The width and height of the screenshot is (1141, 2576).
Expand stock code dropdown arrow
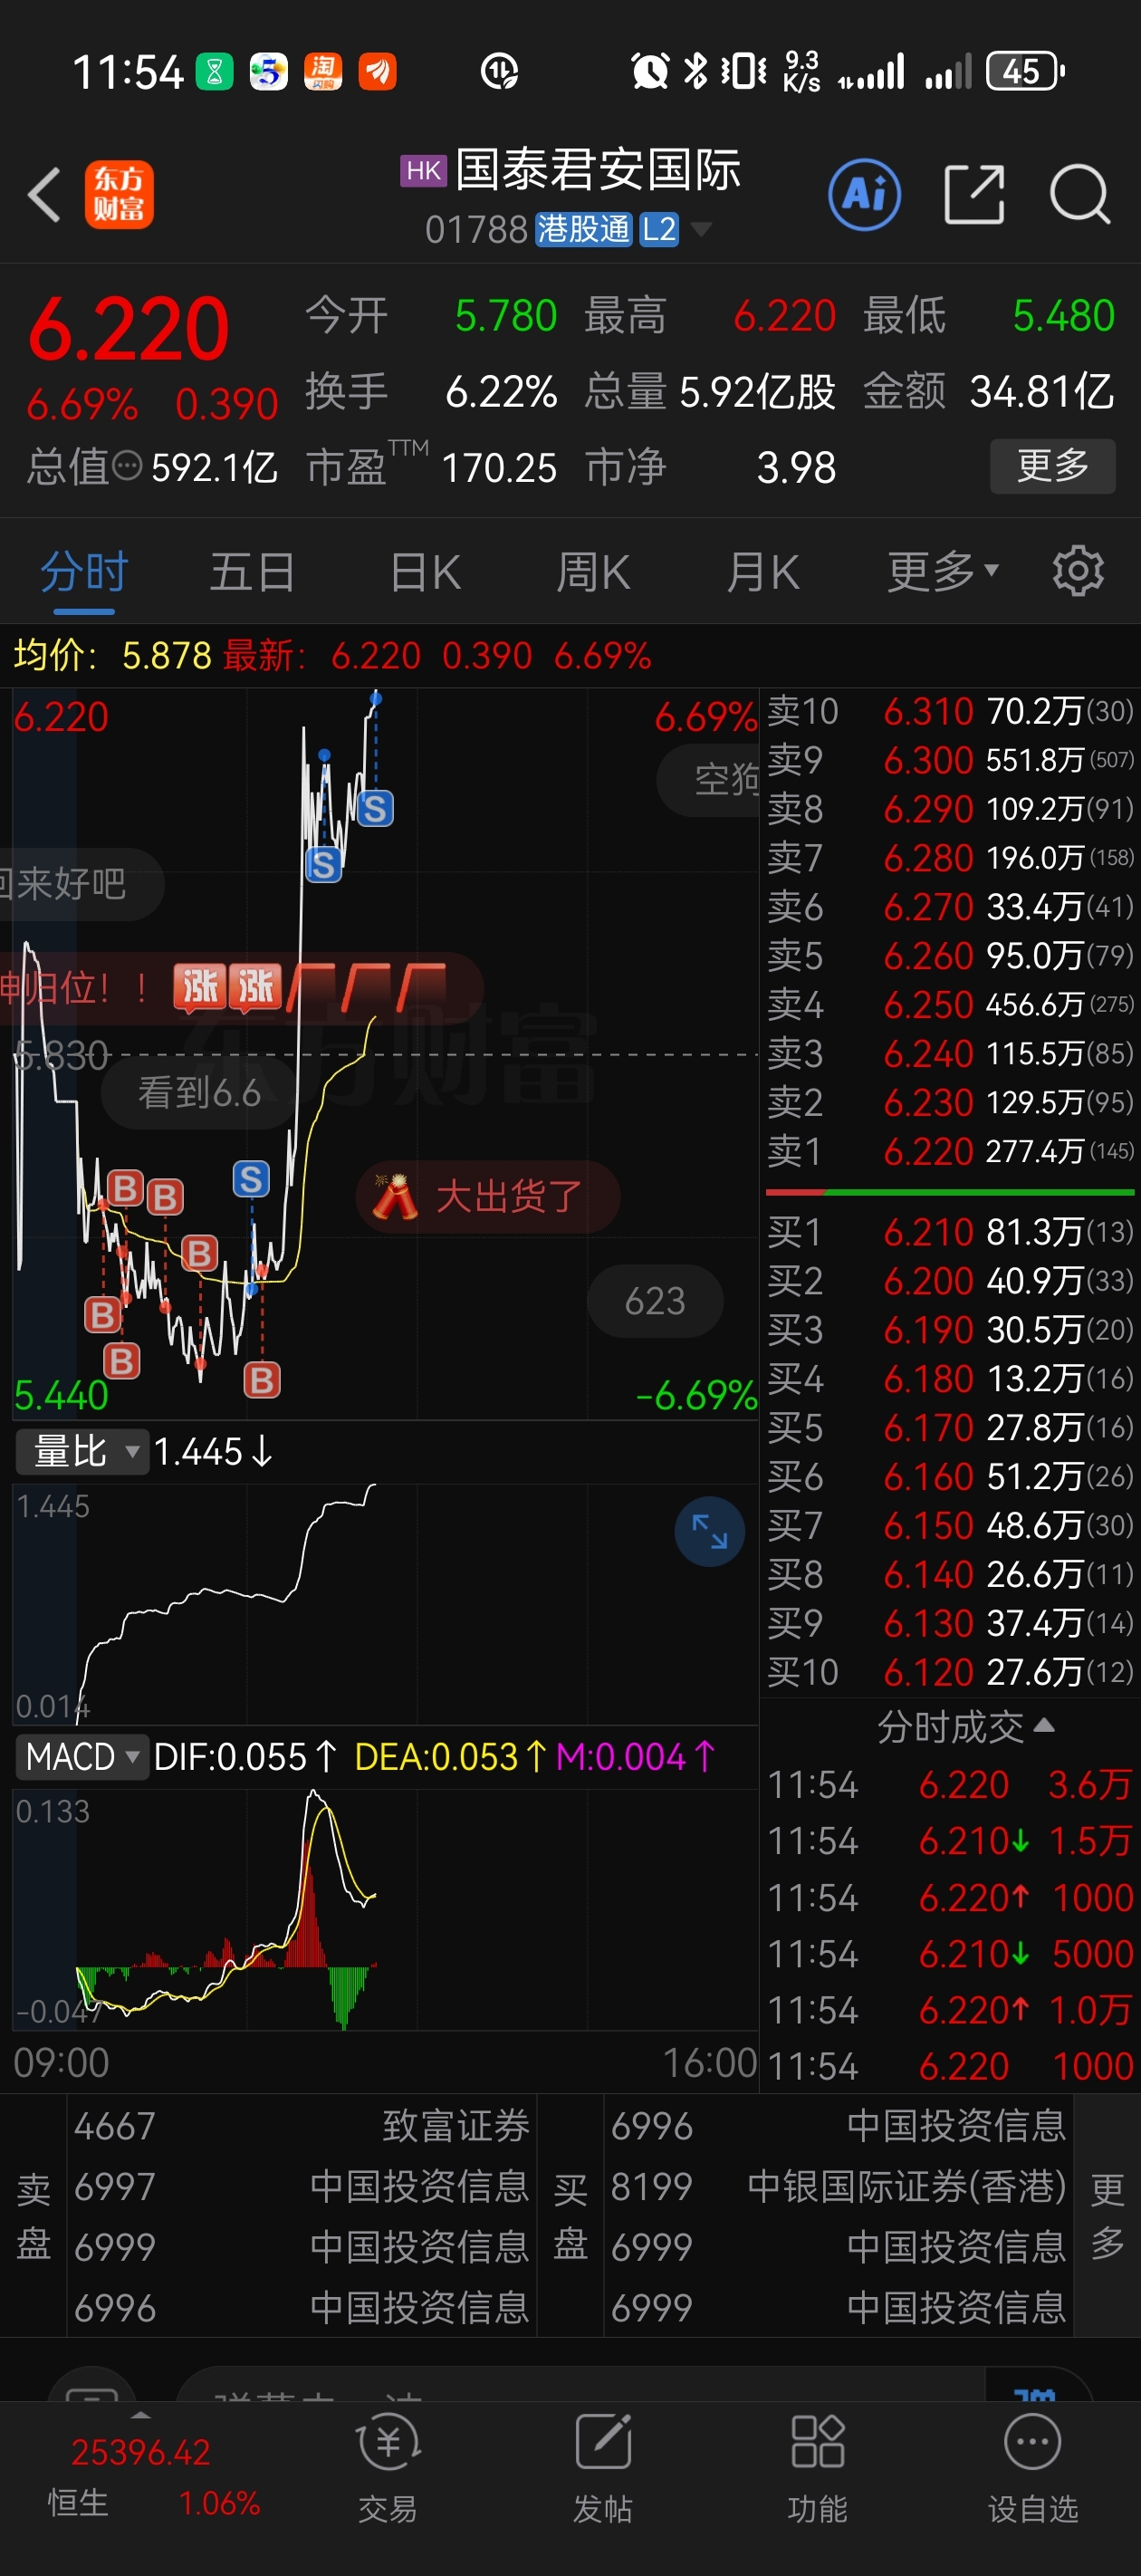pyautogui.click(x=702, y=230)
